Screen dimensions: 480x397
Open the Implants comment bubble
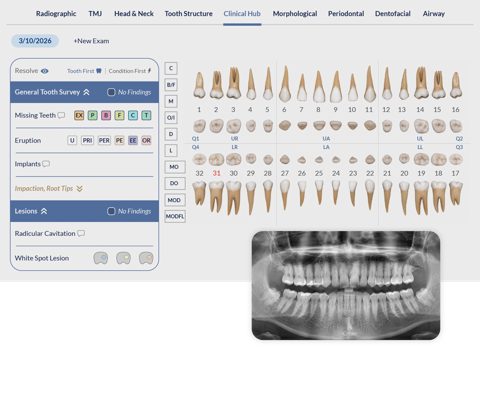click(46, 164)
